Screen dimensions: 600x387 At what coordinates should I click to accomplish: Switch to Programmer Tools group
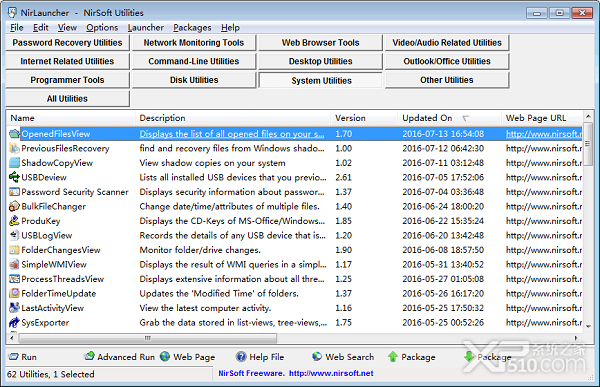coord(67,80)
